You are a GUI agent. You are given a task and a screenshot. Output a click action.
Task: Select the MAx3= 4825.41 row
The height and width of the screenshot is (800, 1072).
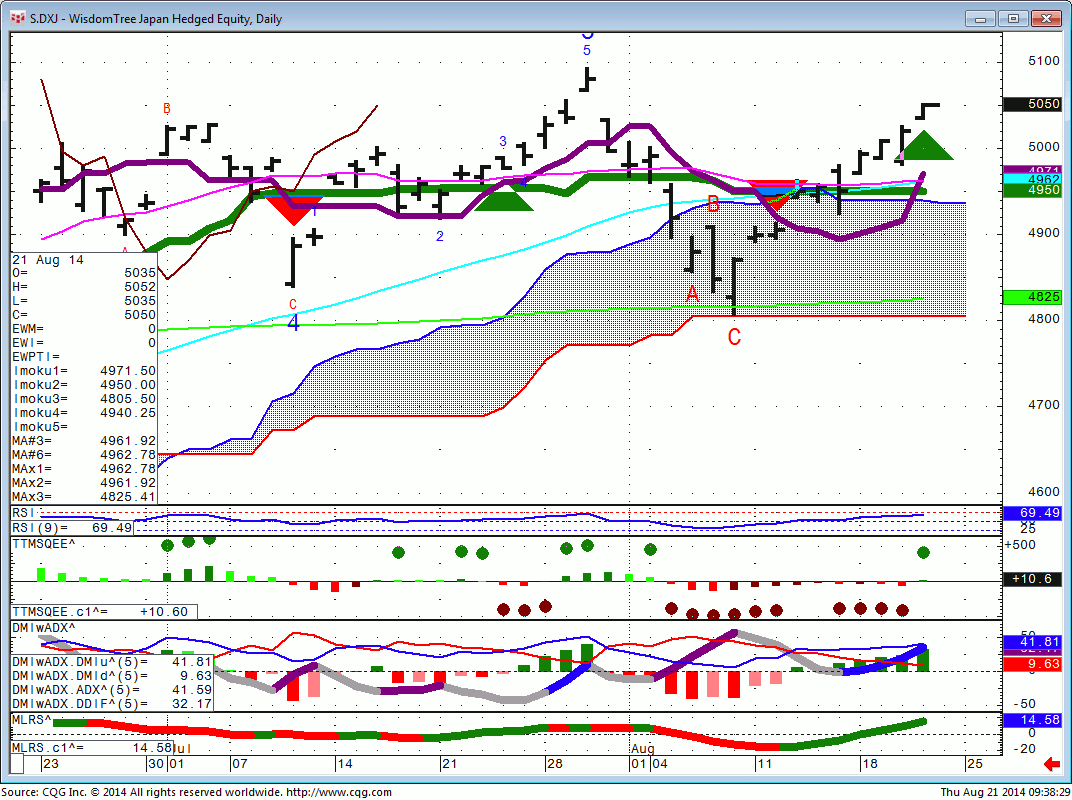click(84, 497)
